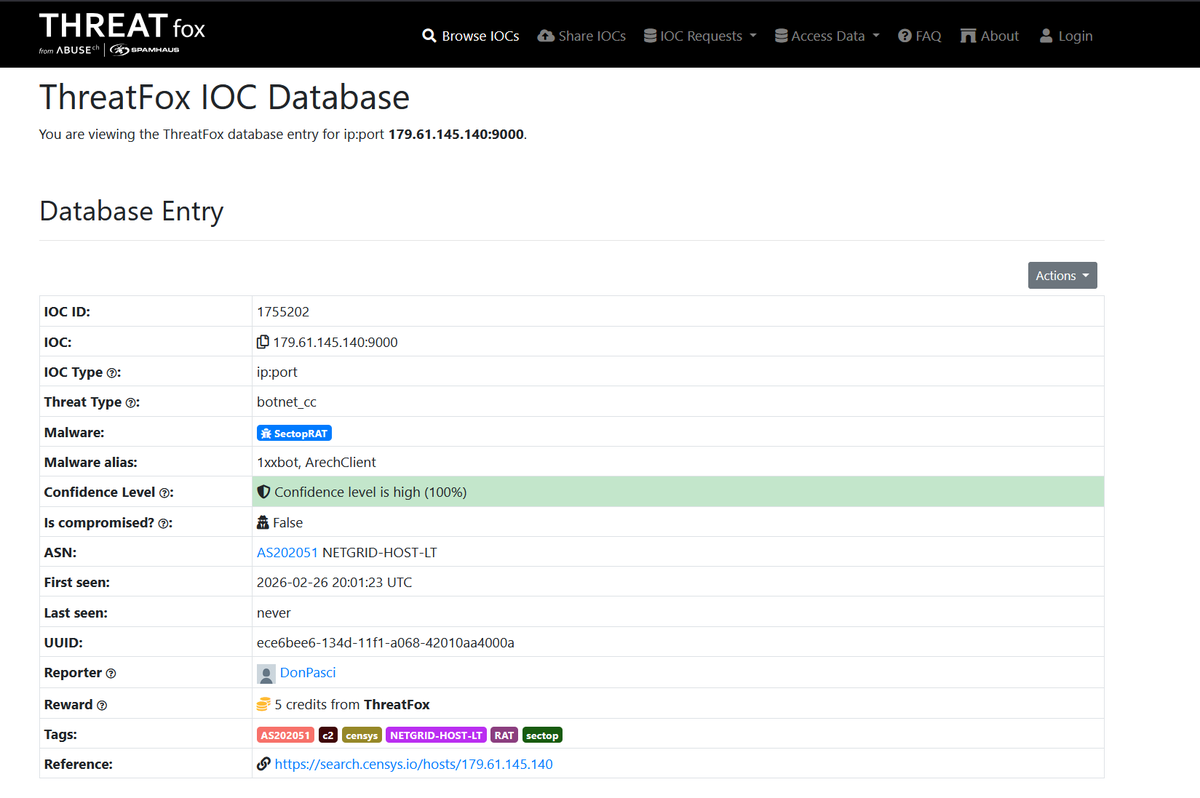This screenshot has height=798, width=1200.
Task: Click the ThreatFox IOC Database heading
Action: pos(224,97)
